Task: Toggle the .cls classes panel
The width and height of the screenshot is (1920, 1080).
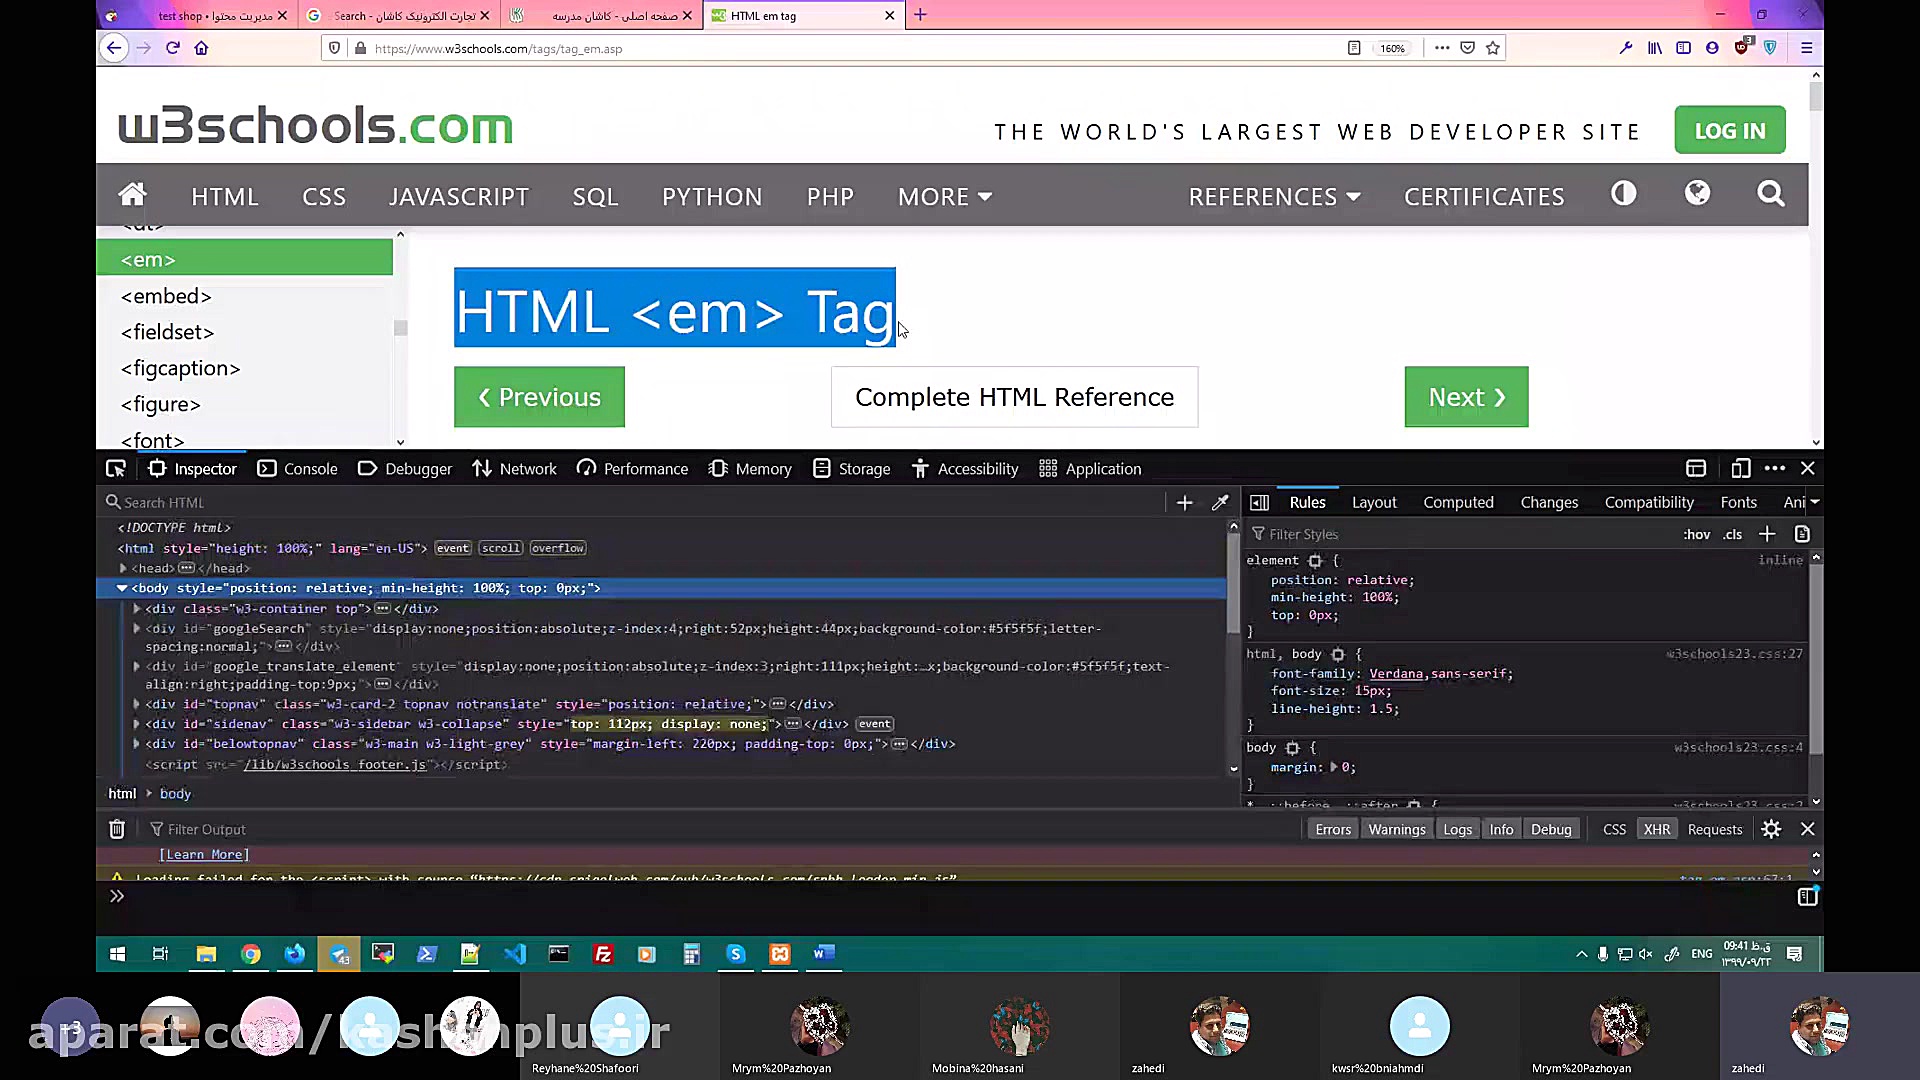Action: click(x=1732, y=534)
